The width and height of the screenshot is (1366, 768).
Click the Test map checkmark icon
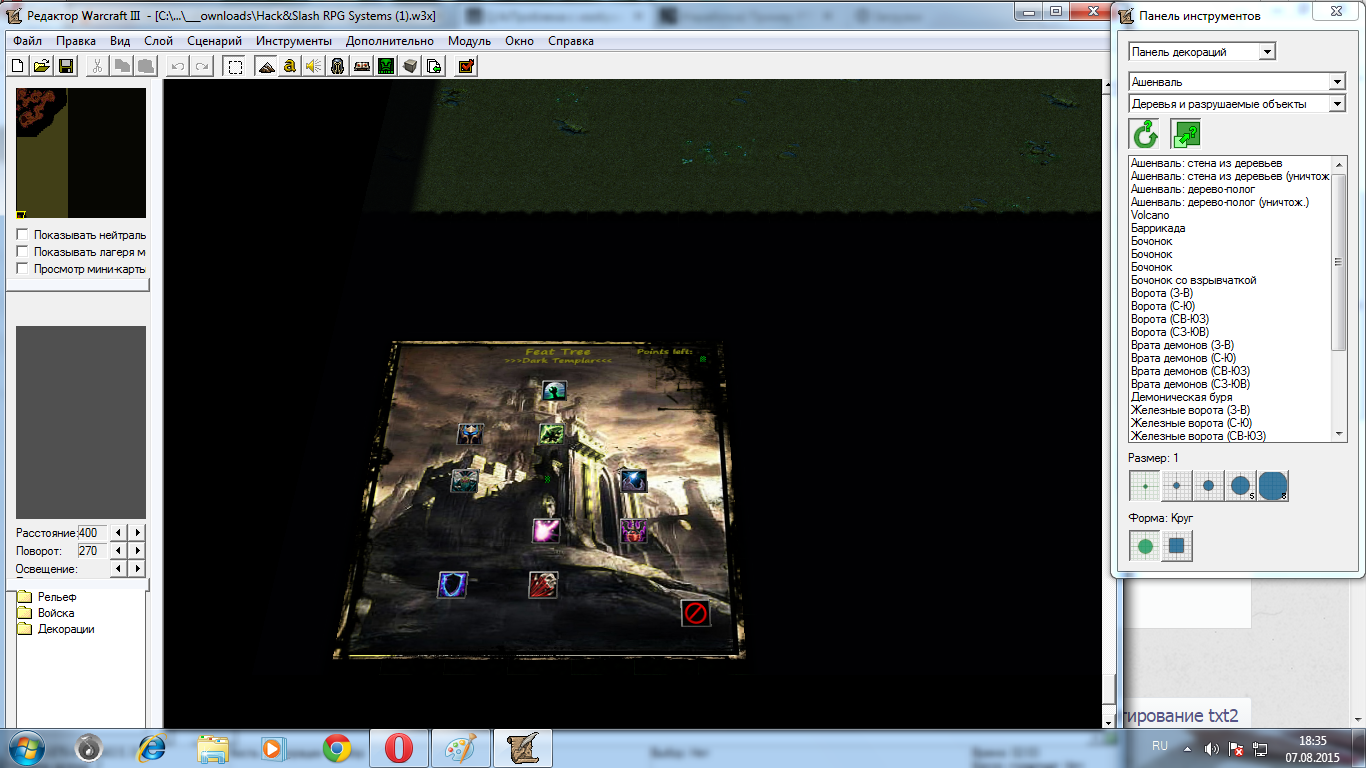(x=466, y=66)
